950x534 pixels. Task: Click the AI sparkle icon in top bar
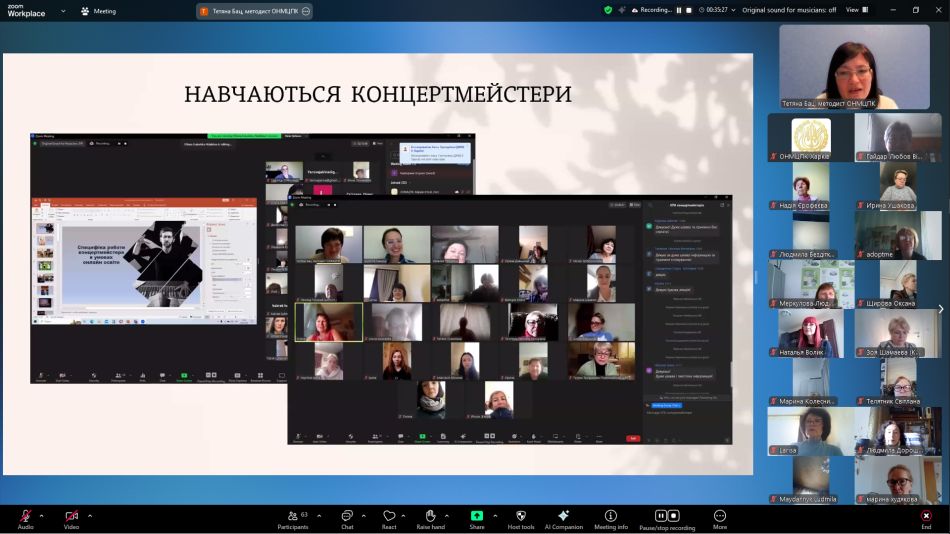click(x=622, y=10)
